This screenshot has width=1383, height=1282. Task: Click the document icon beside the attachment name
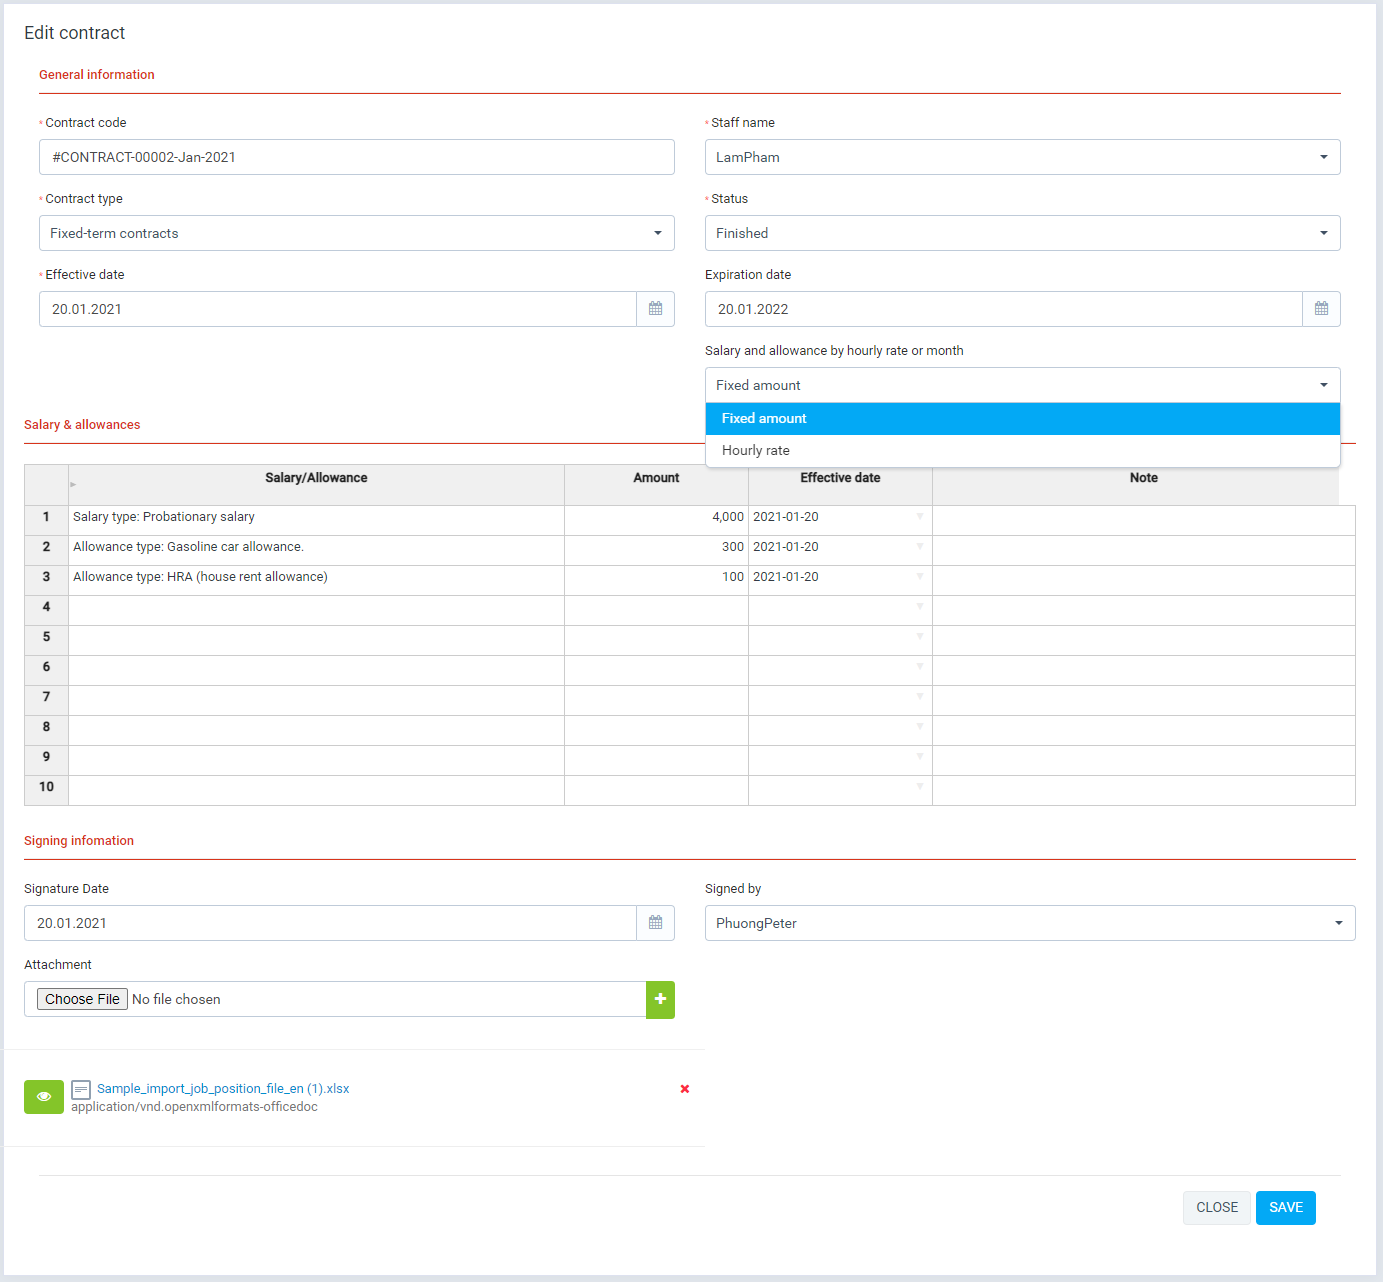[81, 1089]
